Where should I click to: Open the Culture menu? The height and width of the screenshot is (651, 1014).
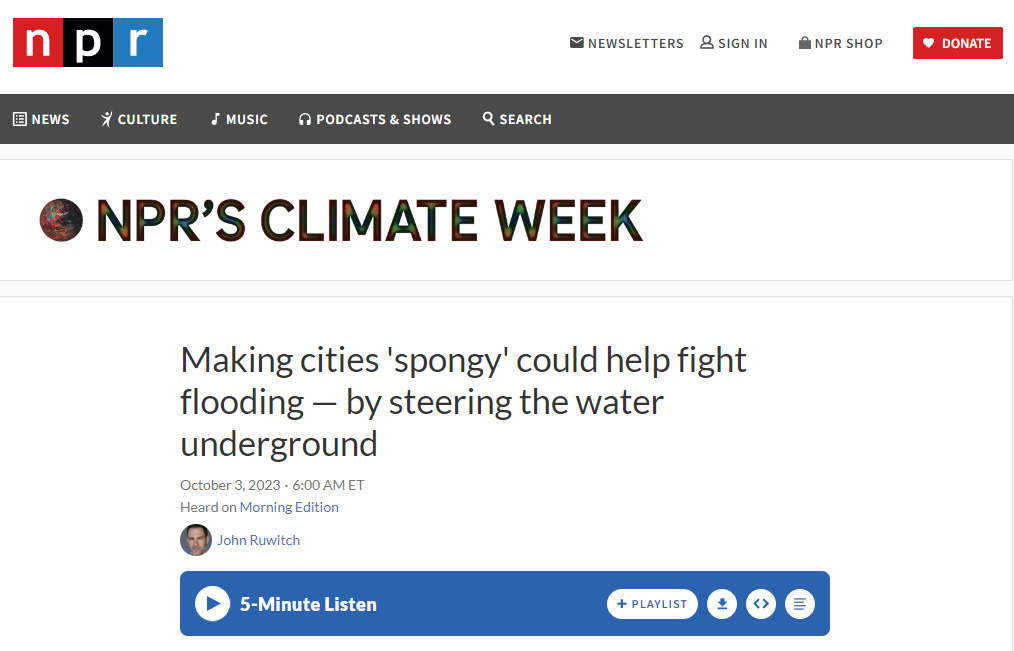point(138,120)
